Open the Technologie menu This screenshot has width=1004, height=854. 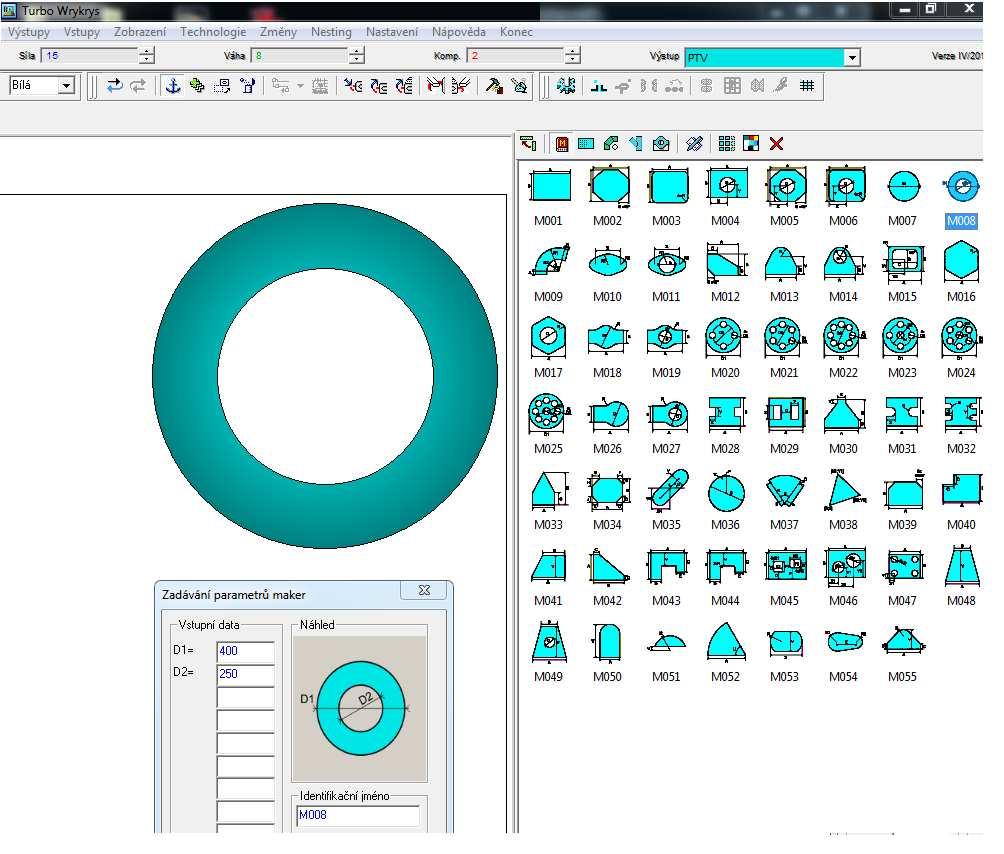[x=213, y=32]
